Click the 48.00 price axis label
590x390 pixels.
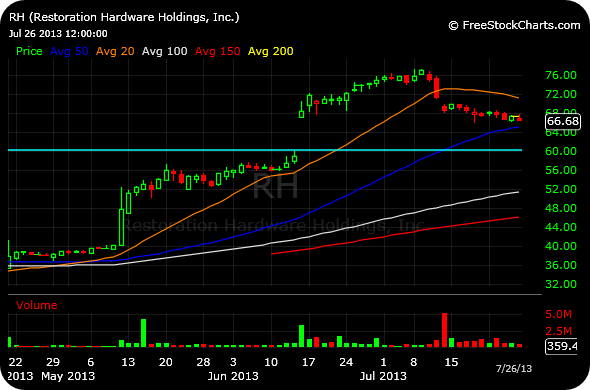click(561, 208)
